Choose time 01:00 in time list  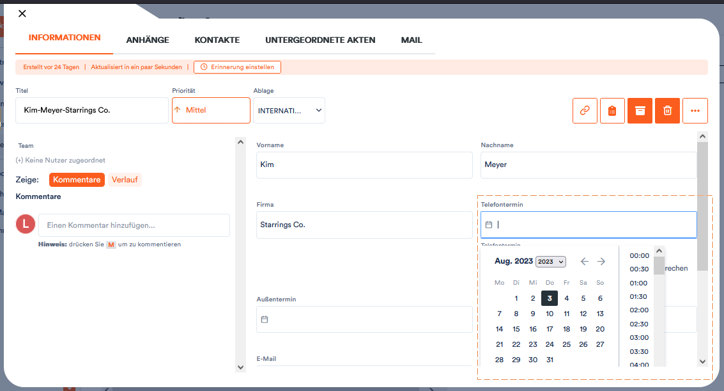pos(639,283)
